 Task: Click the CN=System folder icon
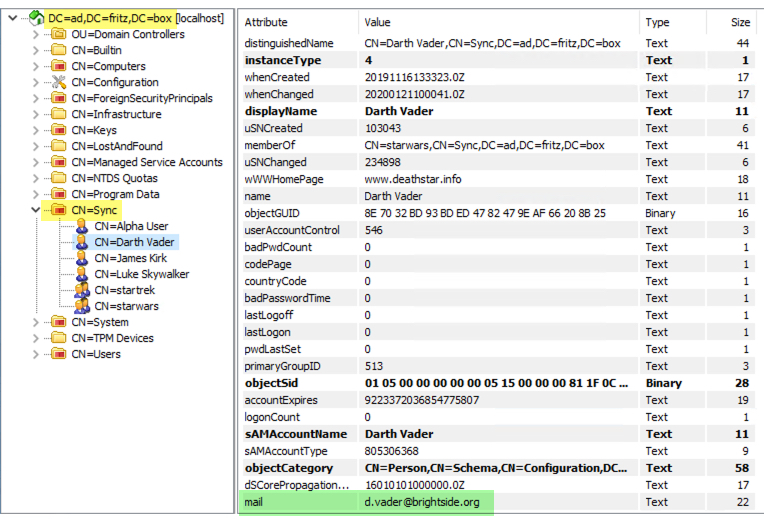coord(58,322)
